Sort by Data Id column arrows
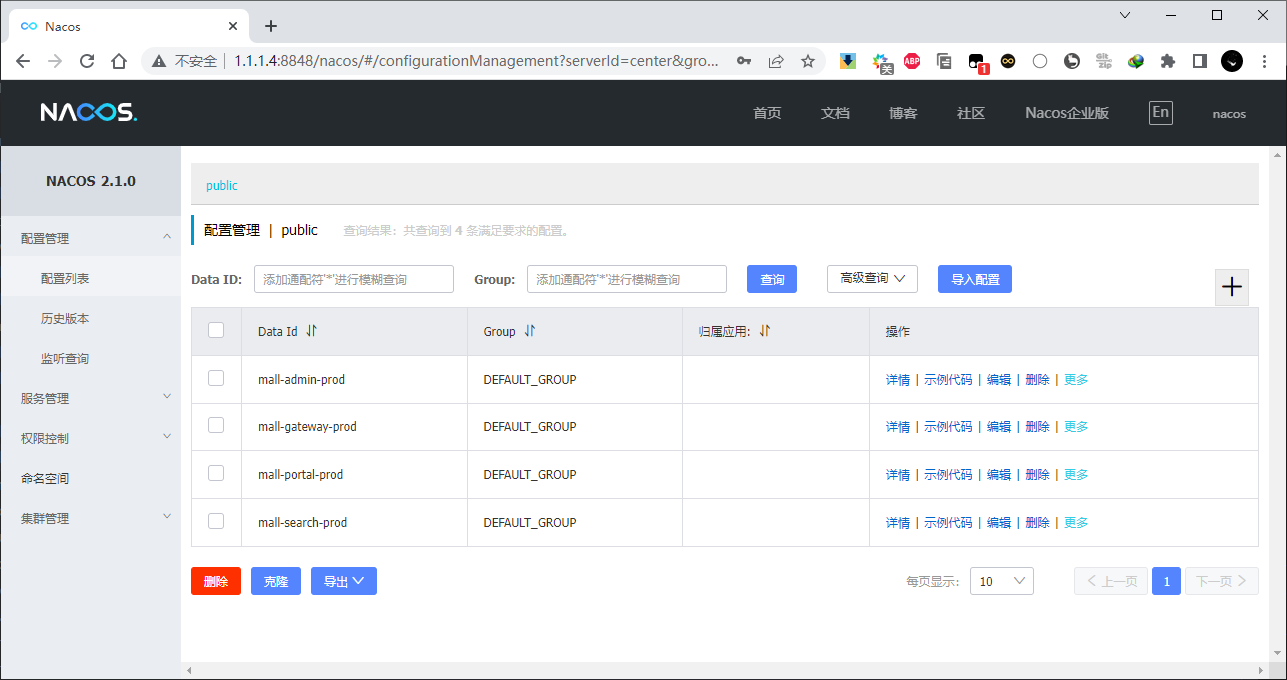This screenshot has width=1287, height=680. pyautogui.click(x=312, y=331)
